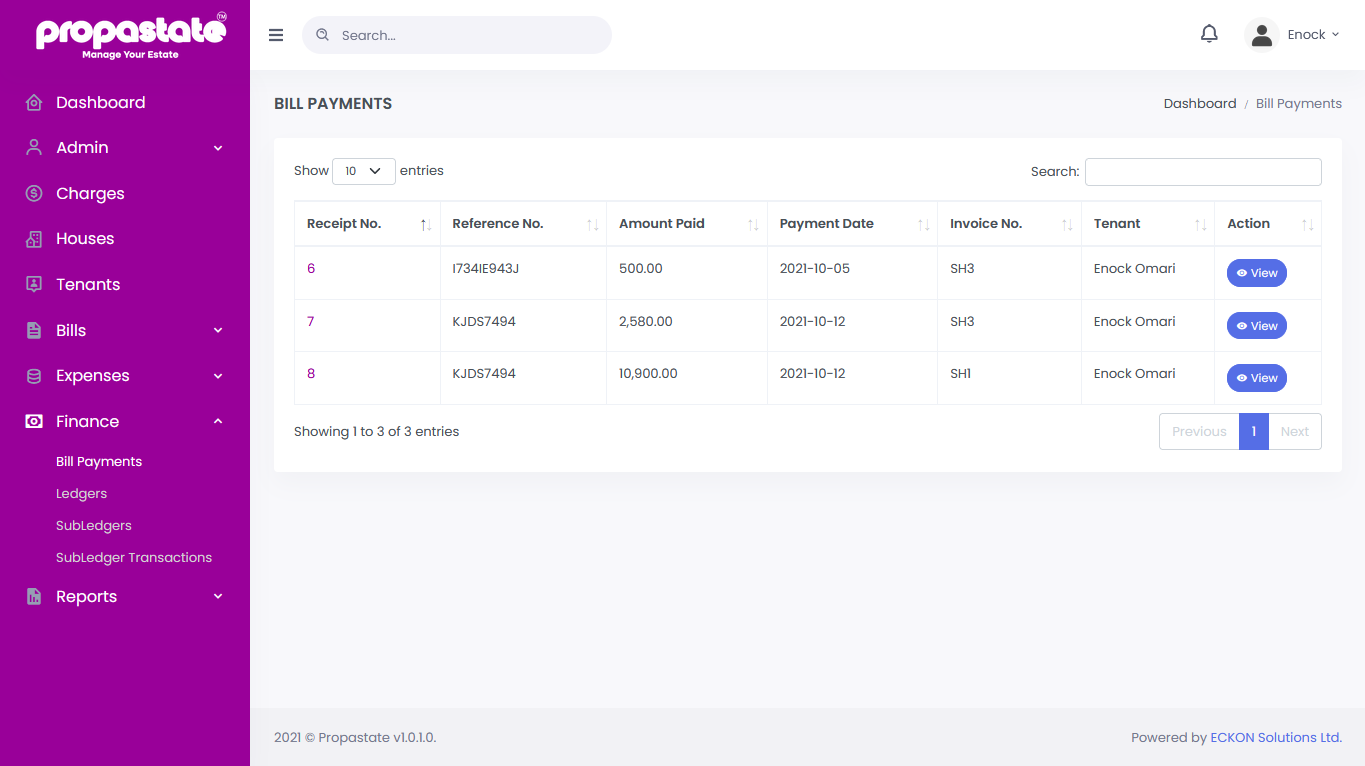
Task: Expand the Admin sidebar menu
Action: [x=125, y=148]
